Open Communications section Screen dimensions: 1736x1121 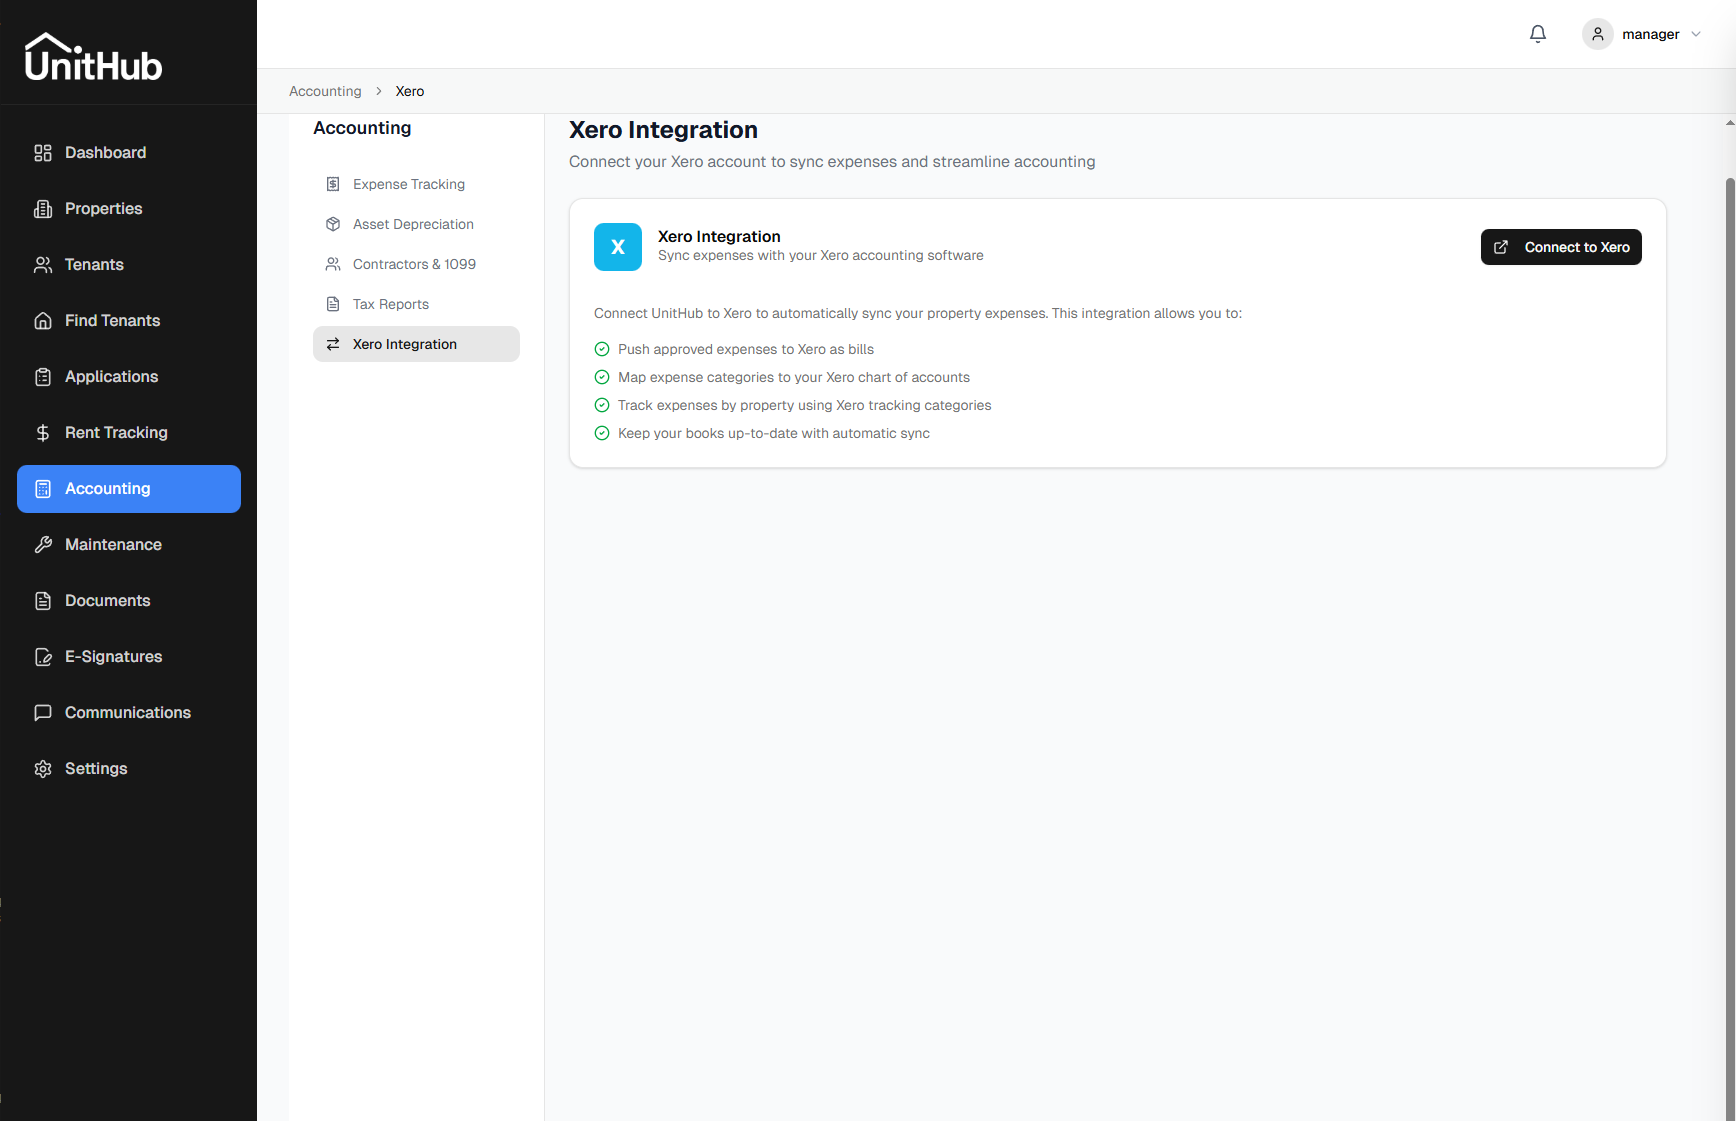click(x=129, y=713)
